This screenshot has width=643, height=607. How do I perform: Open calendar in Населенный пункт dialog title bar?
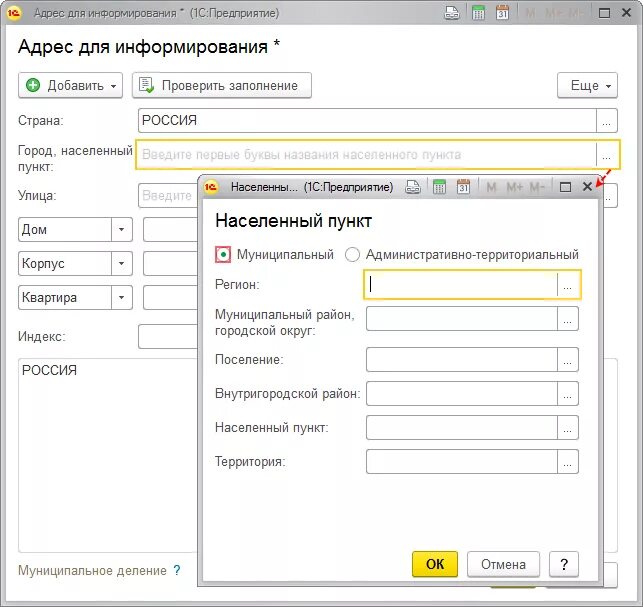(x=463, y=187)
